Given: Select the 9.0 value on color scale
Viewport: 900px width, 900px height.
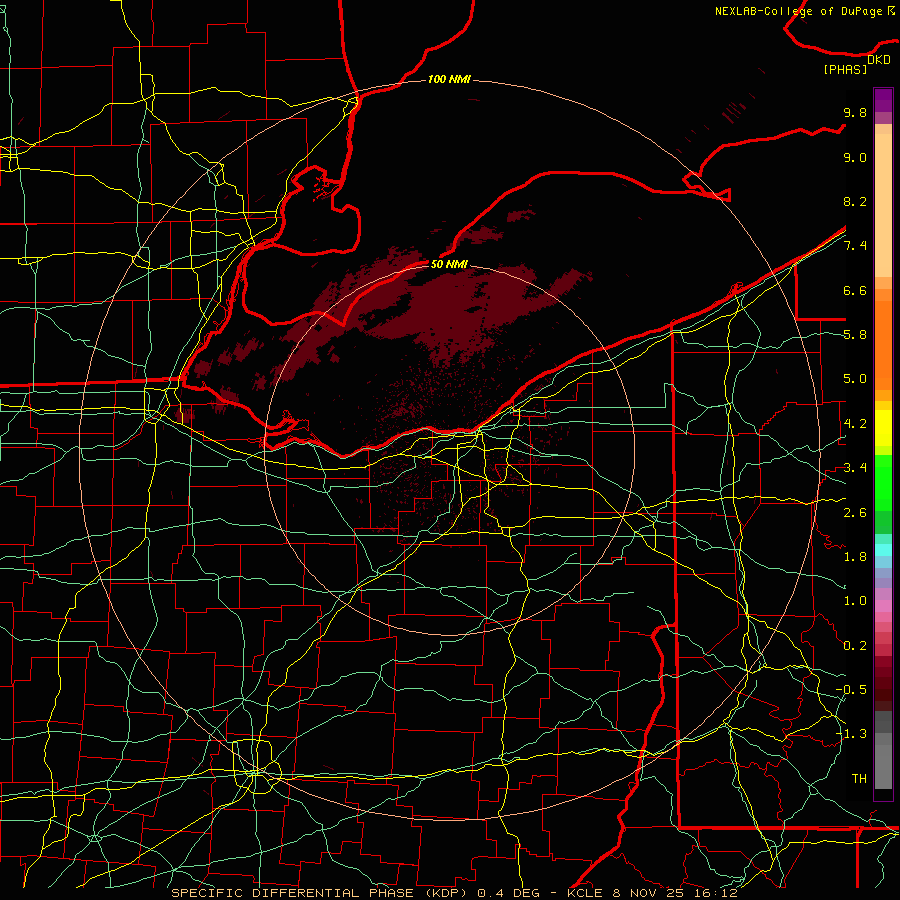Looking at the screenshot, I should pos(855,157).
